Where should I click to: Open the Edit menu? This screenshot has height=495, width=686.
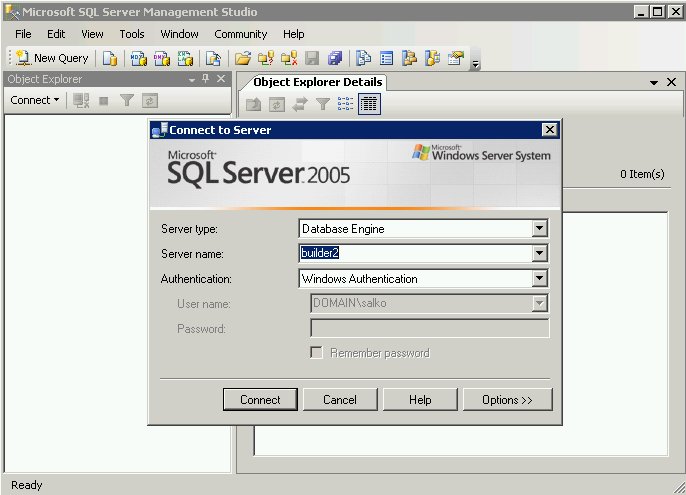coord(56,34)
